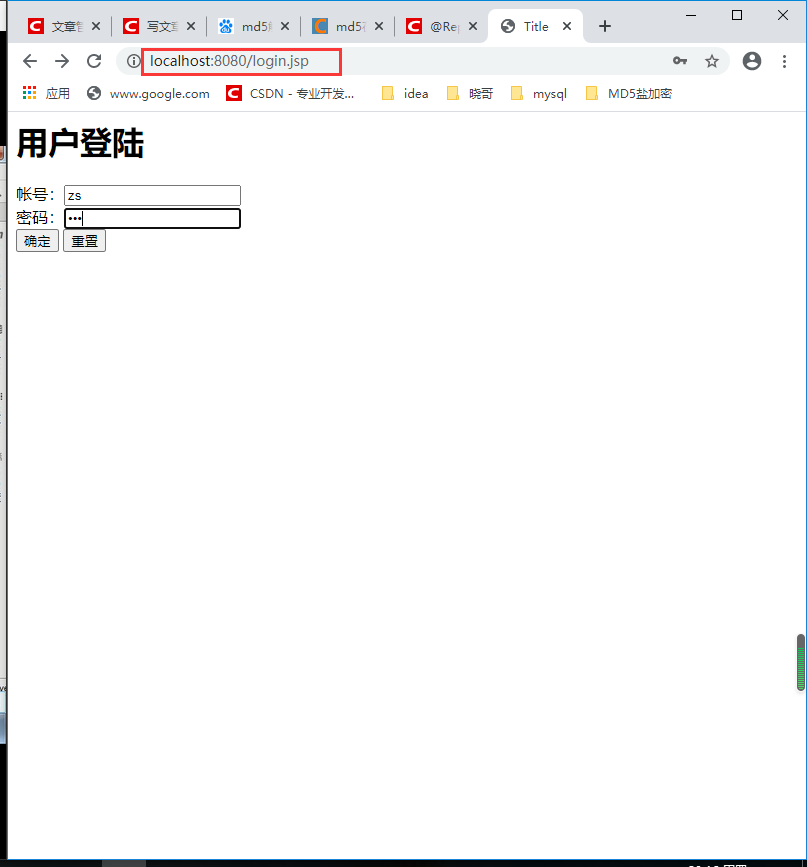
Task: Switch to the 写文章 tab
Action: pos(150,26)
